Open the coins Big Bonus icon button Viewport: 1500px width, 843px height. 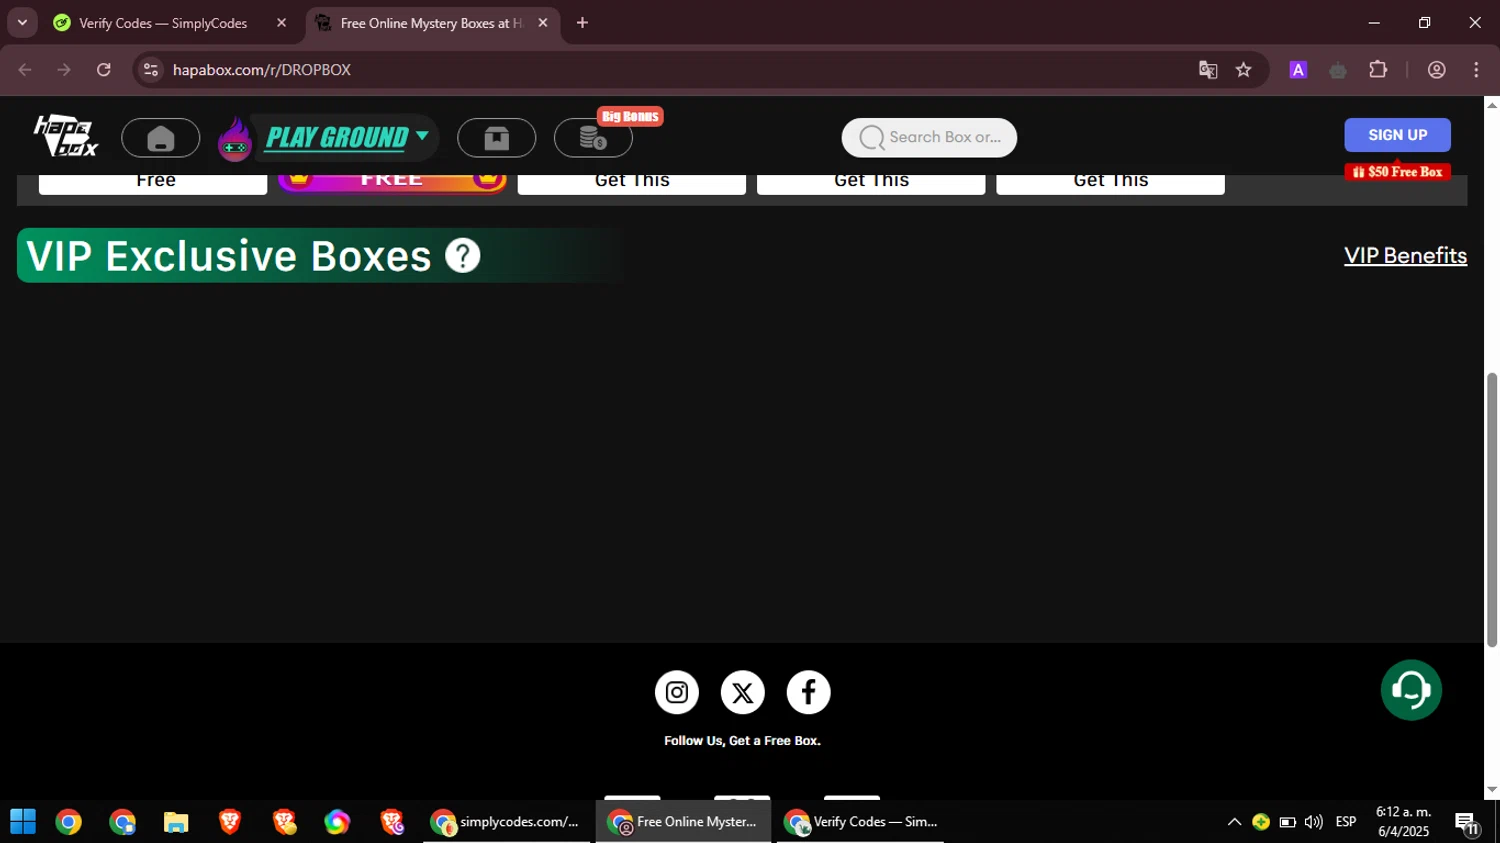[593, 138]
